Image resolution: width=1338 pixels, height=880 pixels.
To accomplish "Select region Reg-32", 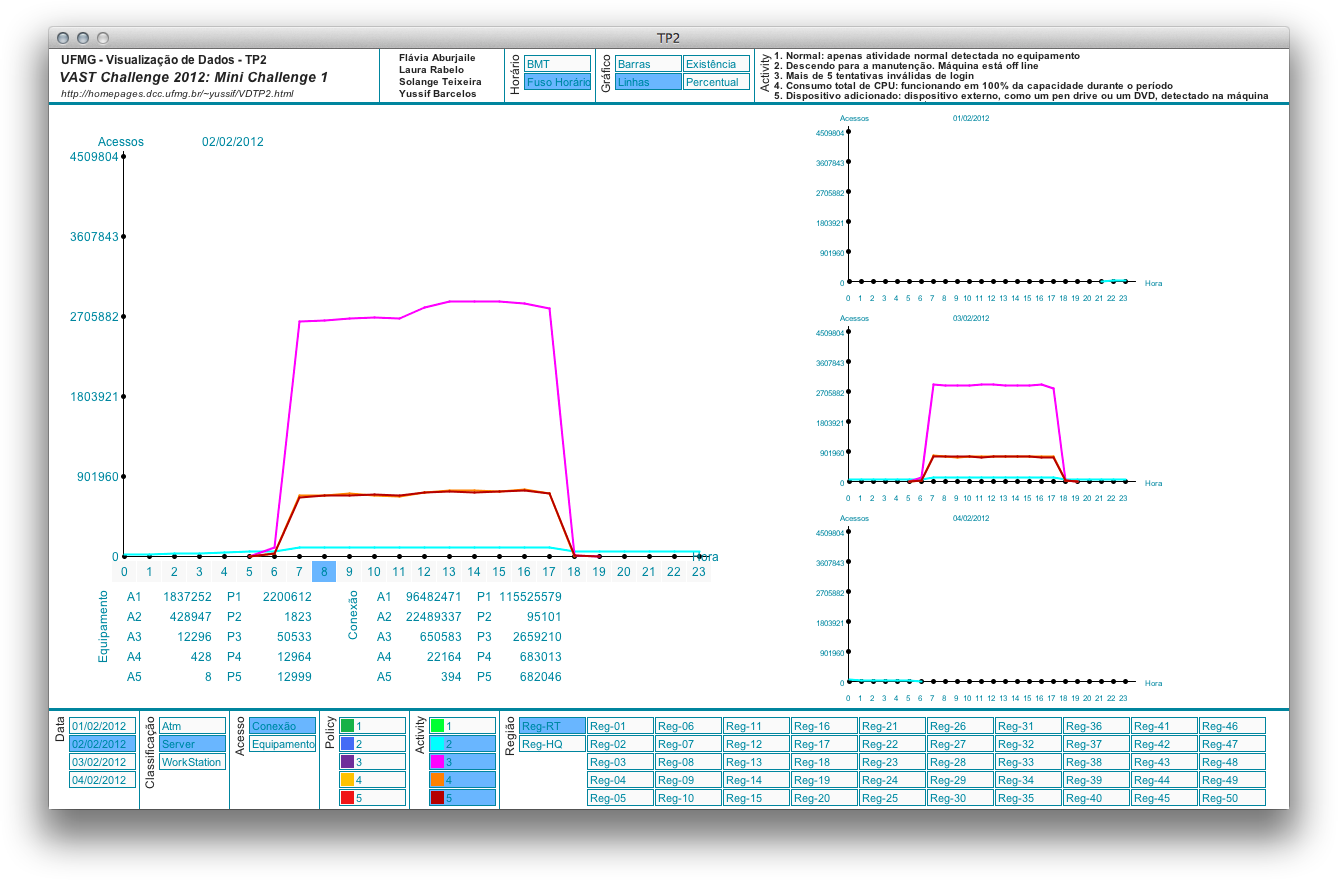I will tap(1028, 744).
